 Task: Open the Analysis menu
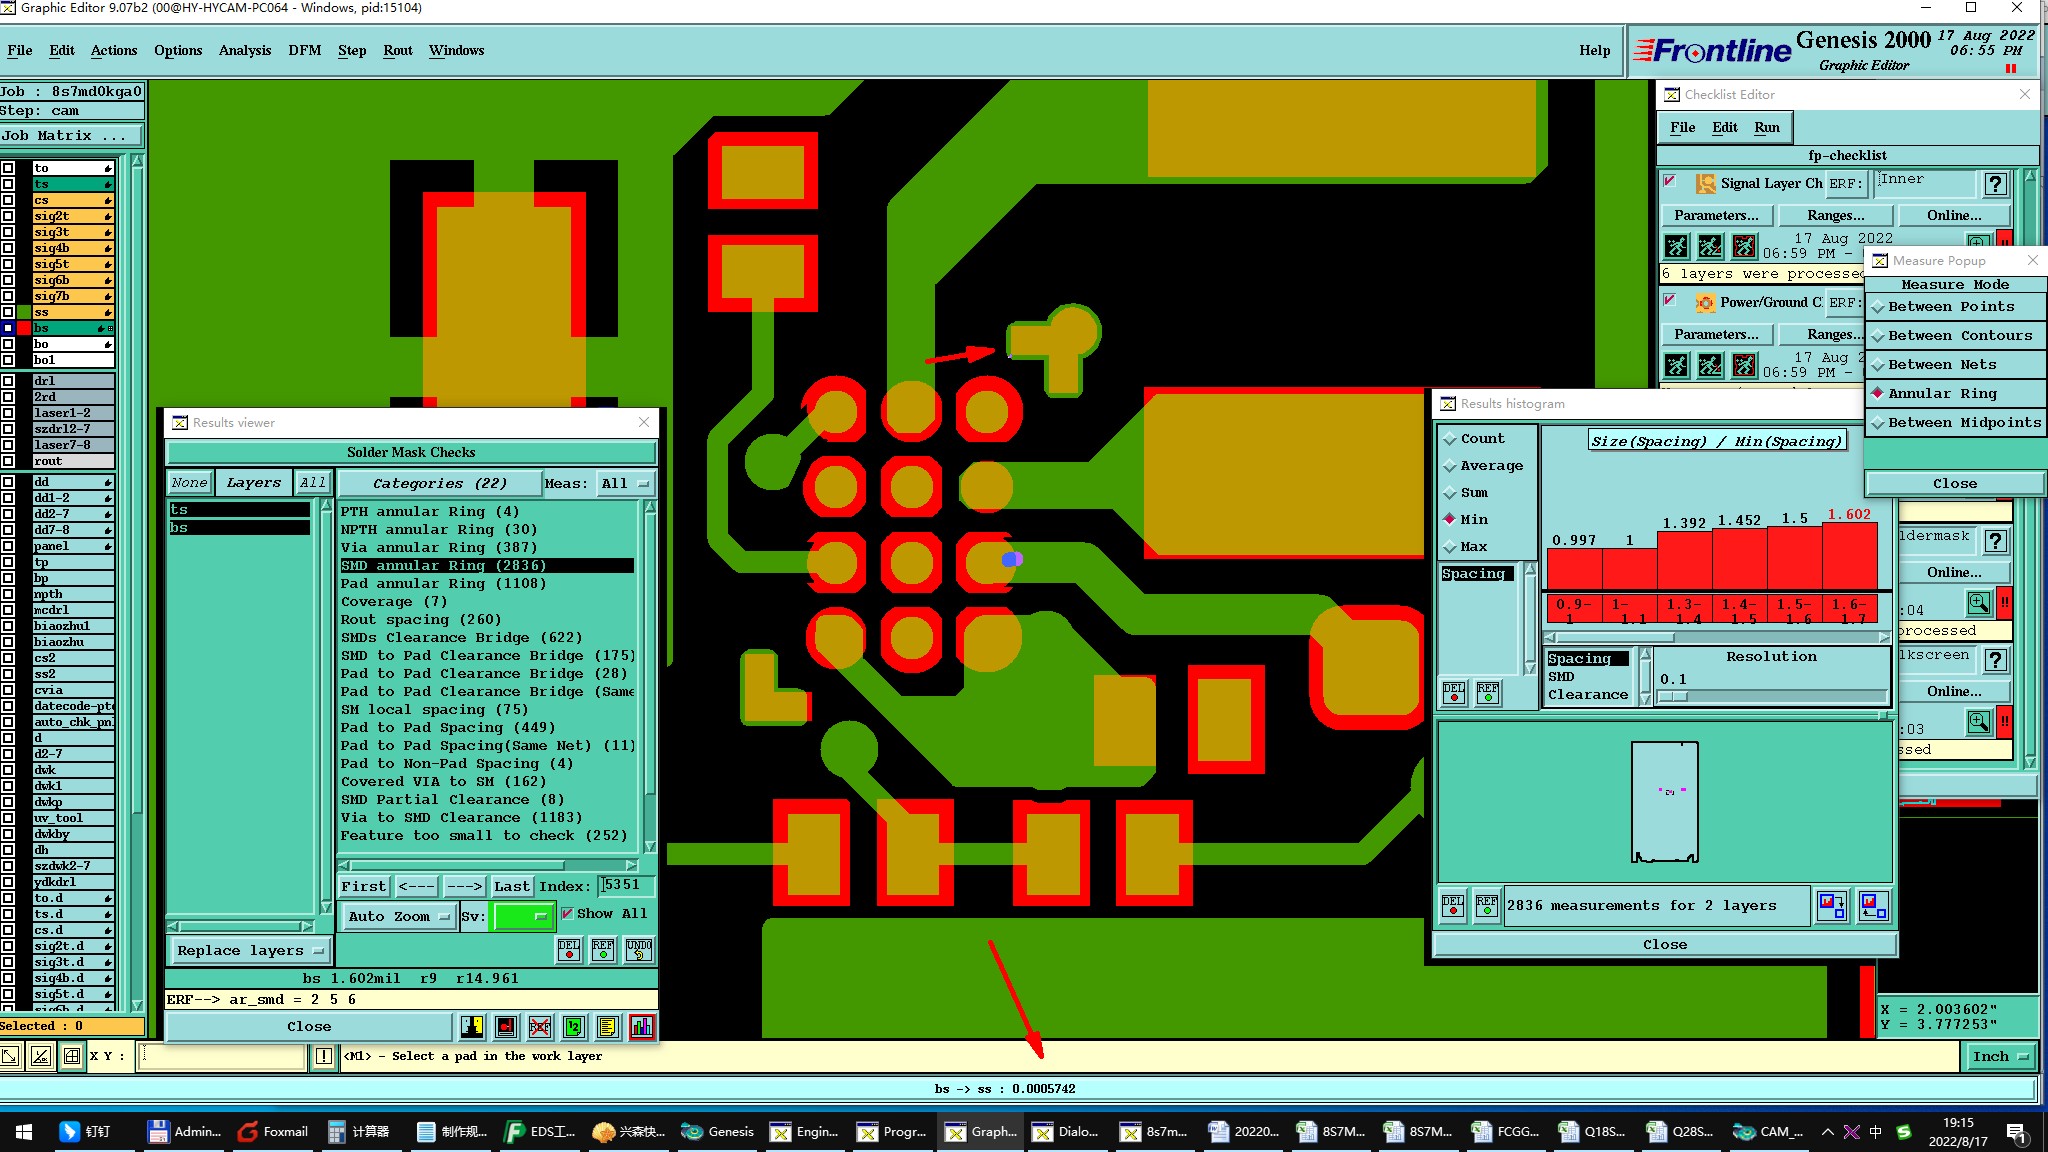244,50
